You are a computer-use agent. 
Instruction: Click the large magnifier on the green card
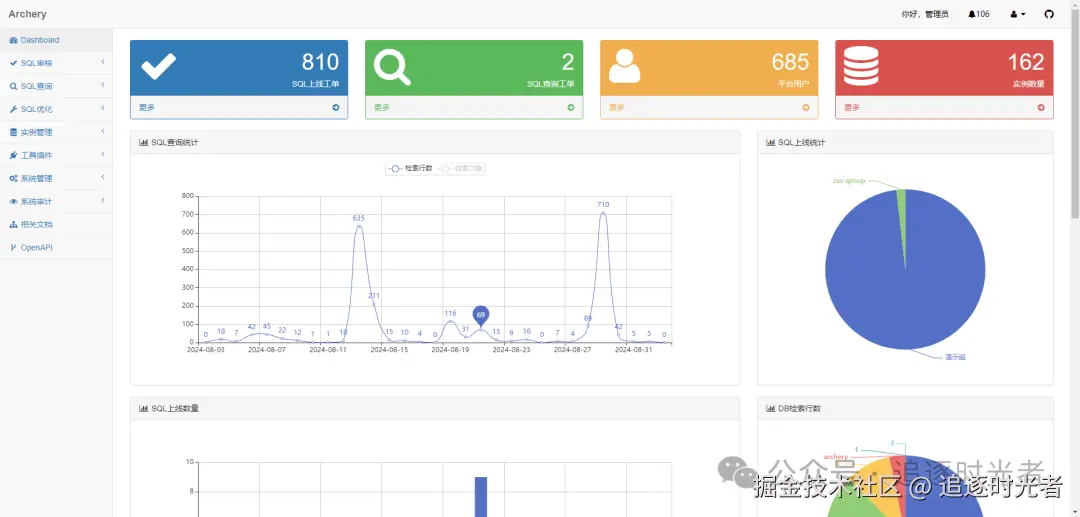point(392,67)
